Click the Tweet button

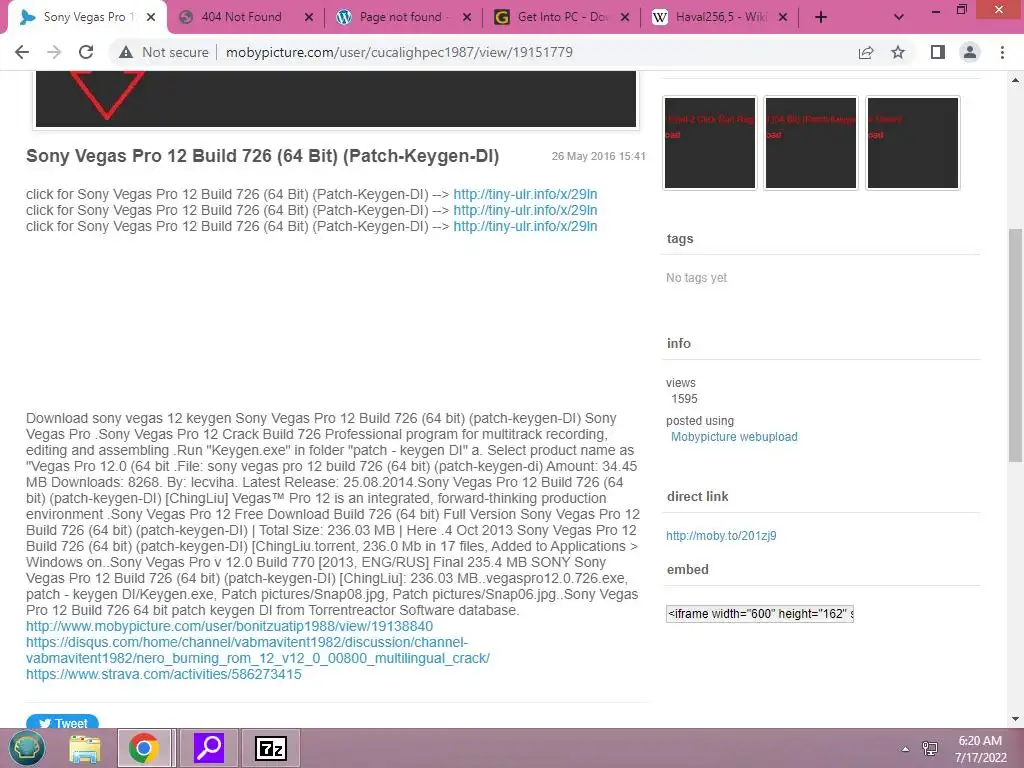click(x=63, y=722)
